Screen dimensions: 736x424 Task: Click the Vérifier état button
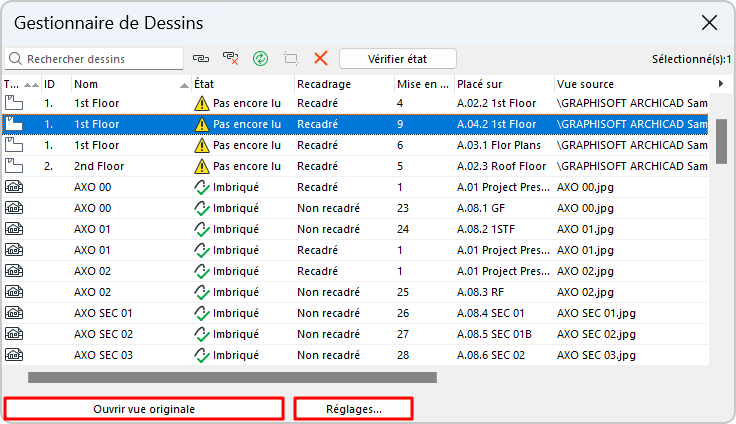click(398, 59)
